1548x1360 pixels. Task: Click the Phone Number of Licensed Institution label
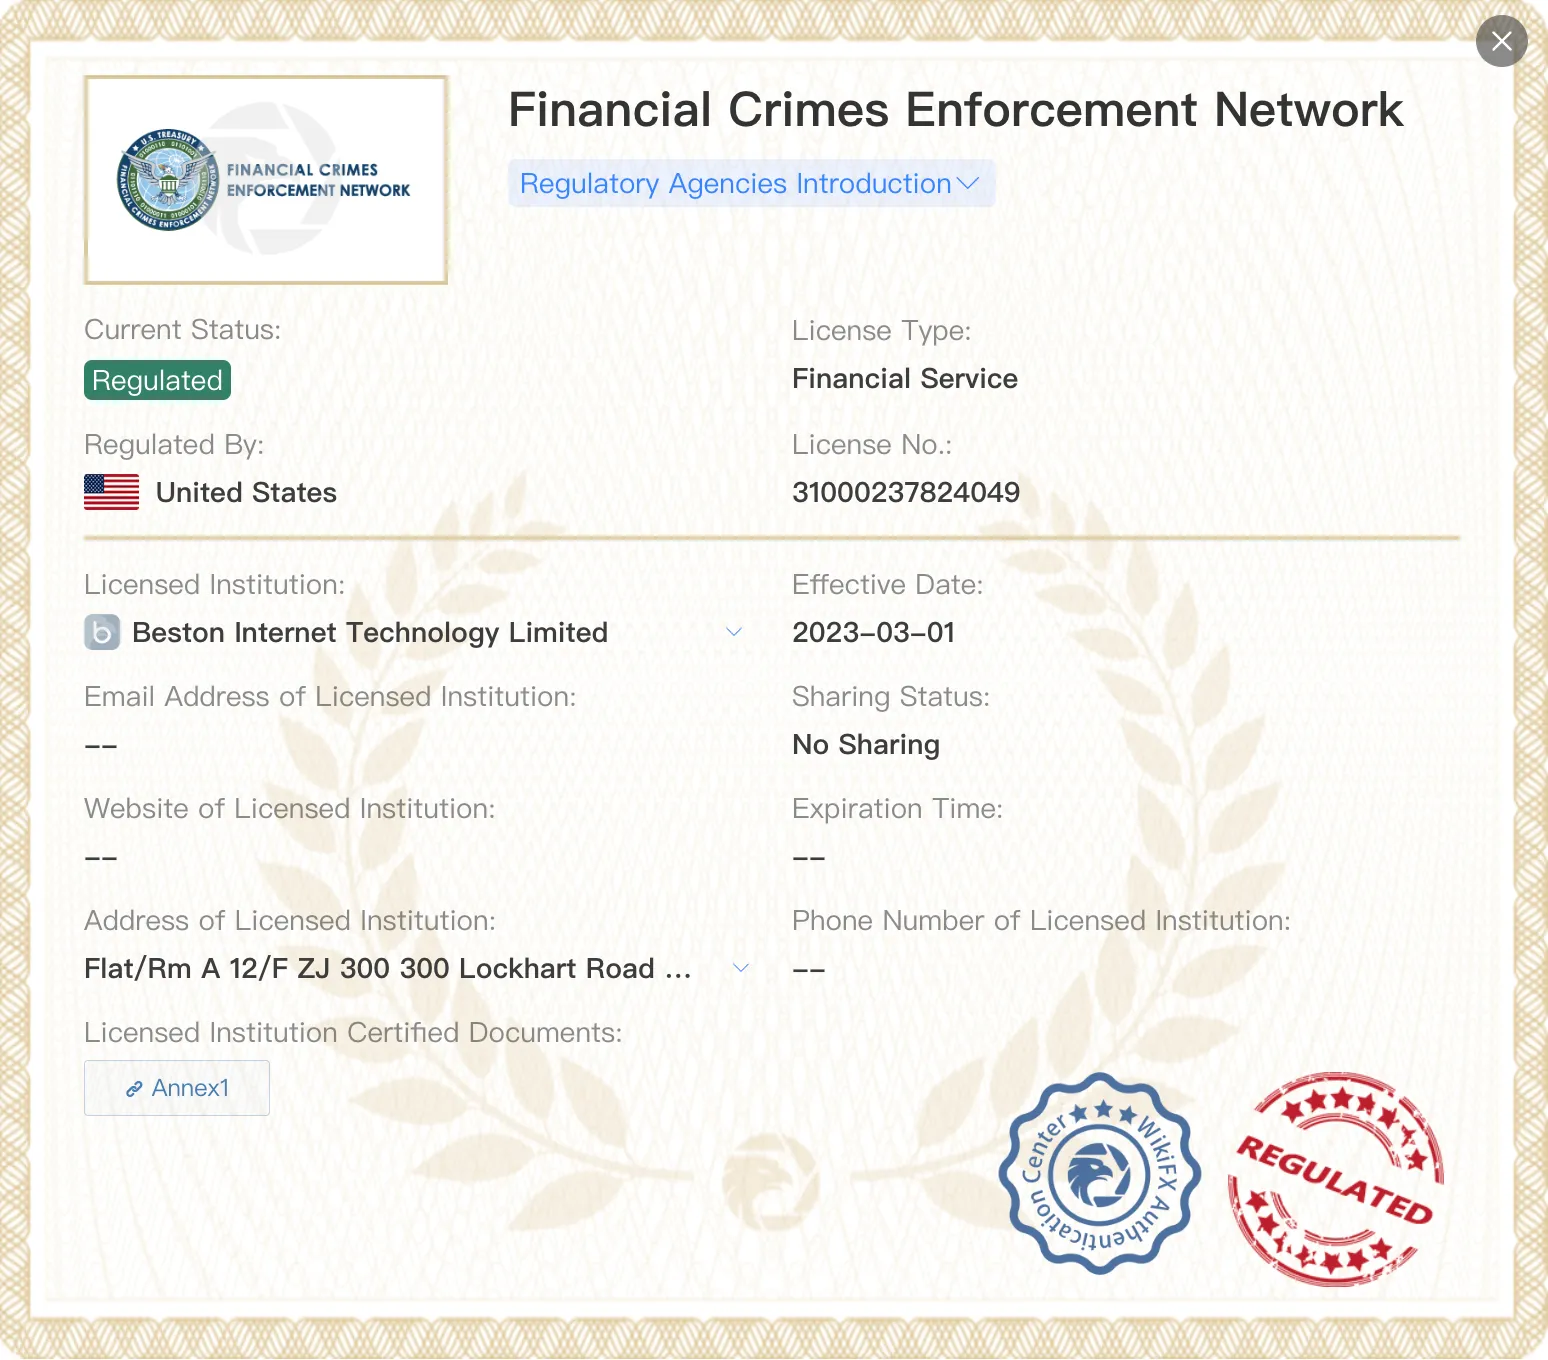click(x=1041, y=920)
